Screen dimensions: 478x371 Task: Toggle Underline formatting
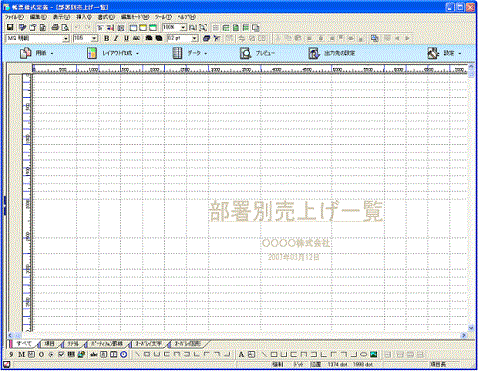click(x=126, y=38)
